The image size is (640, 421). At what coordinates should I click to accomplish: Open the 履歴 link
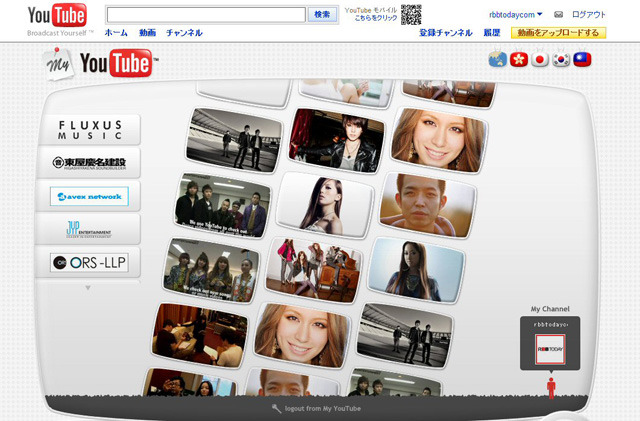pyautogui.click(x=492, y=33)
